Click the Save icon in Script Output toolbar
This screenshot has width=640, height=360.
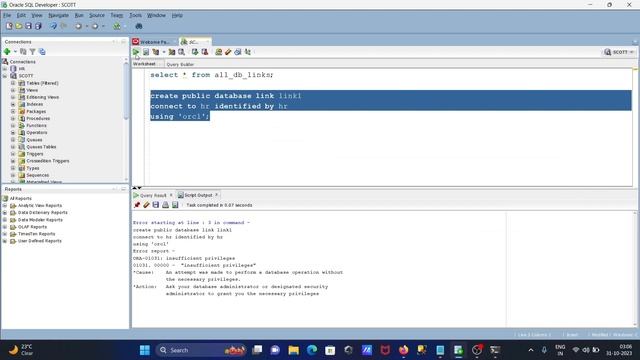[x=156, y=205]
